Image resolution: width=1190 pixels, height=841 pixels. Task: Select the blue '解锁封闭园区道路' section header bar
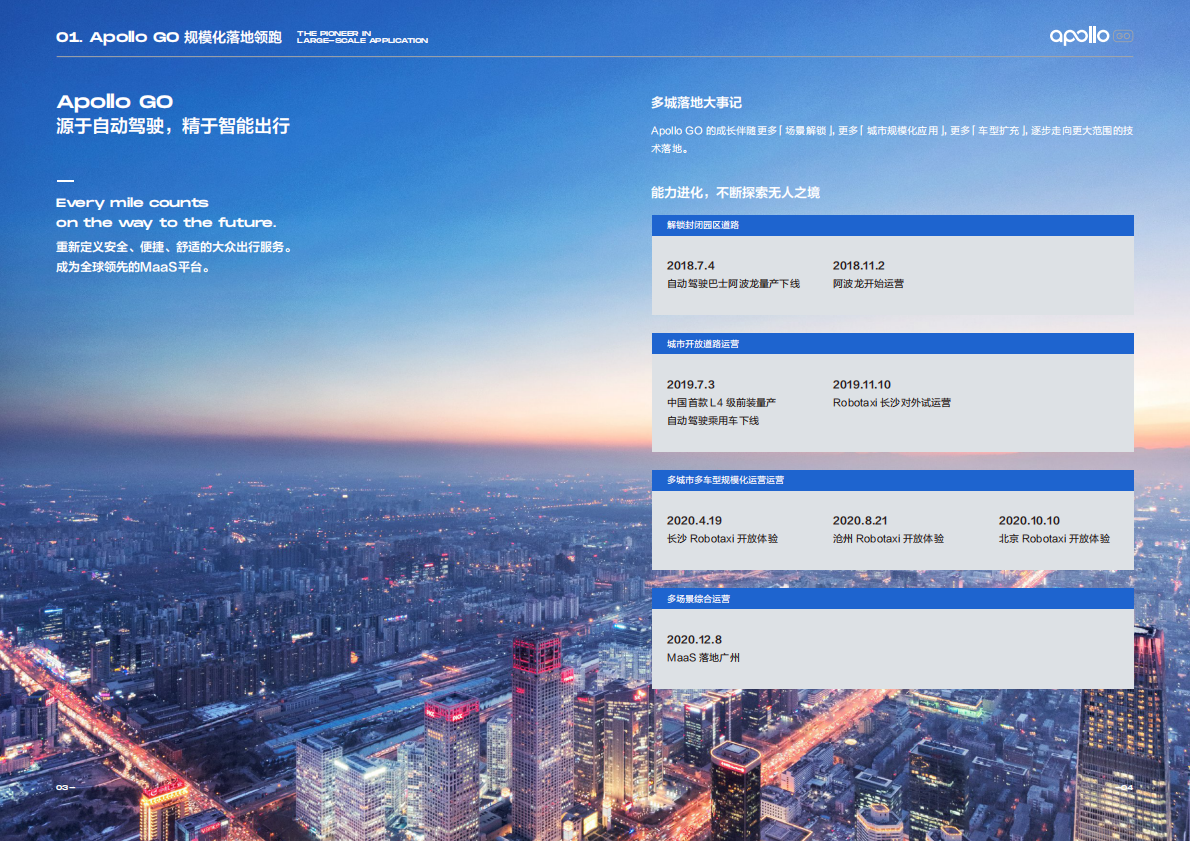click(892, 225)
